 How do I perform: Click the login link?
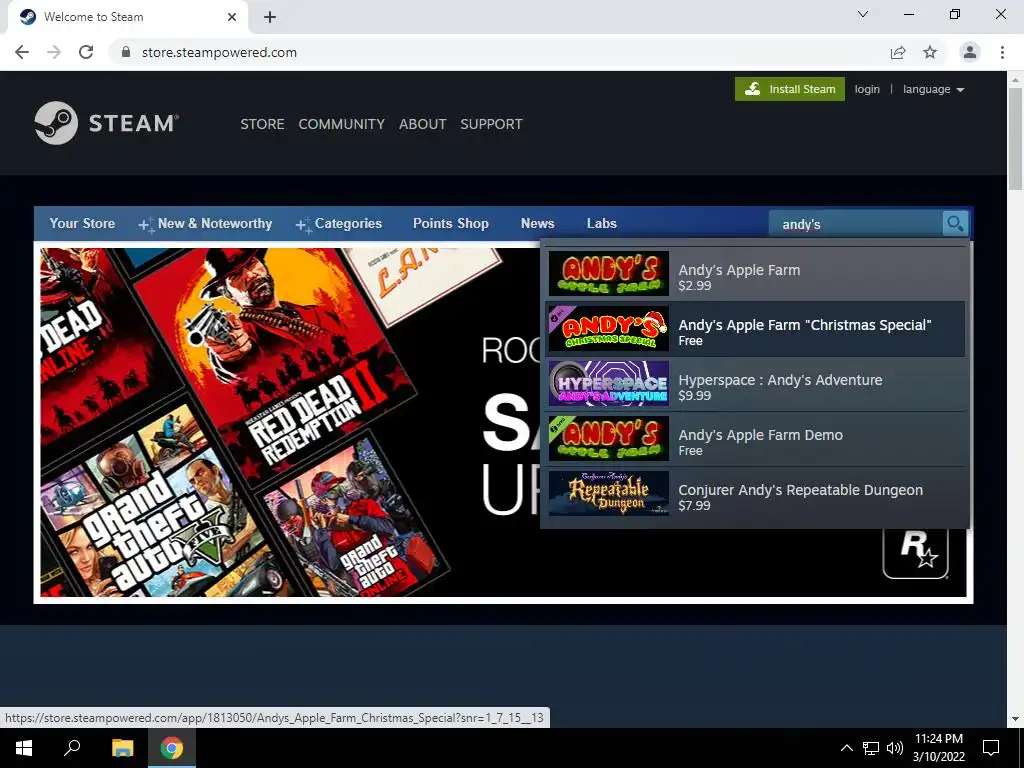867,89
